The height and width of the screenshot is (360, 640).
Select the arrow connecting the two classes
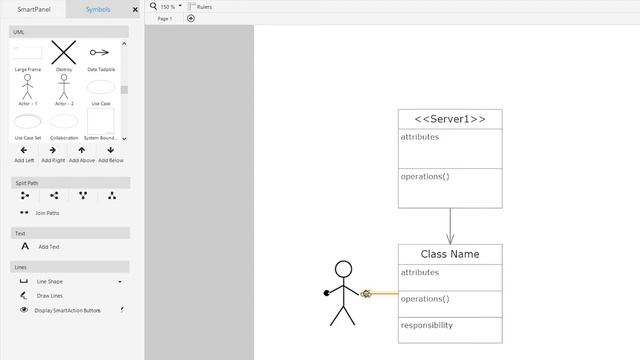[450, 227]
